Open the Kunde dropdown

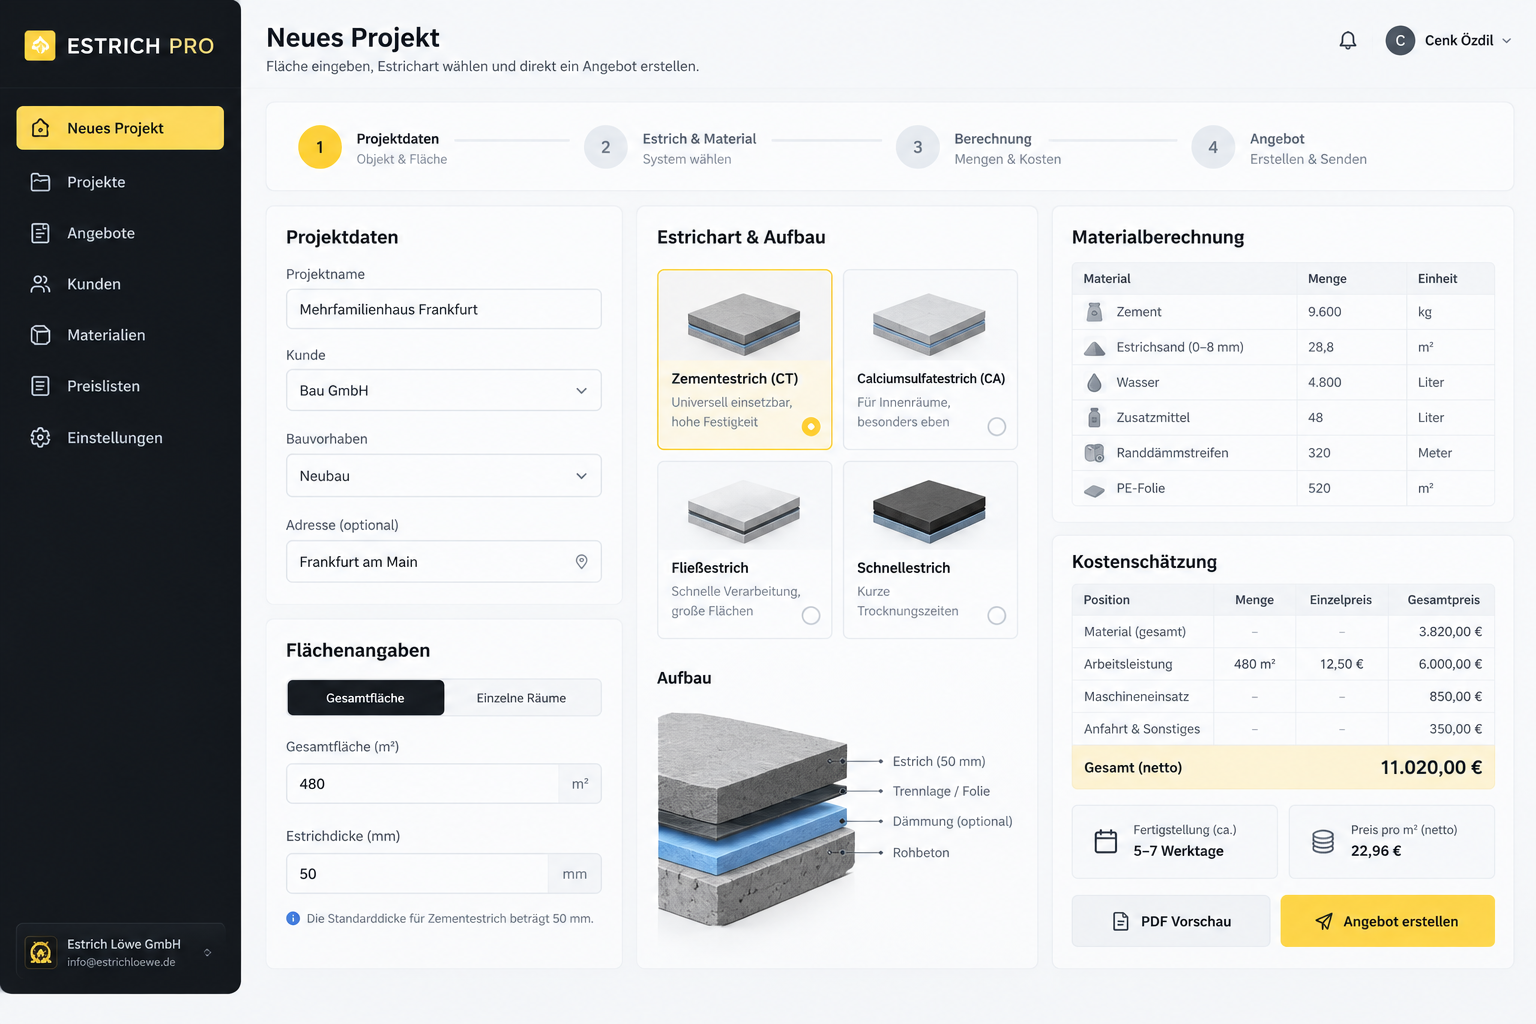point(444,390)
